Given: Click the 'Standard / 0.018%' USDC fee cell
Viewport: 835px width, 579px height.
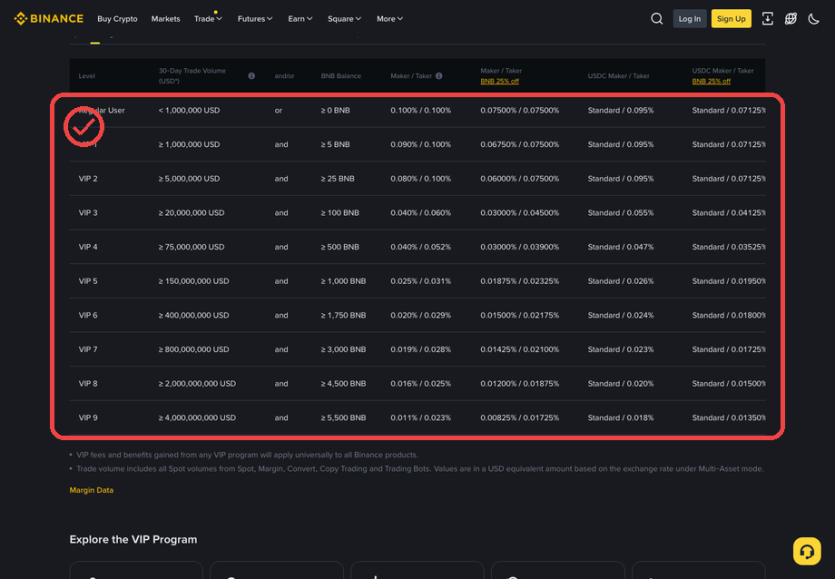Looking at the screenshot, I should point(620,417).
